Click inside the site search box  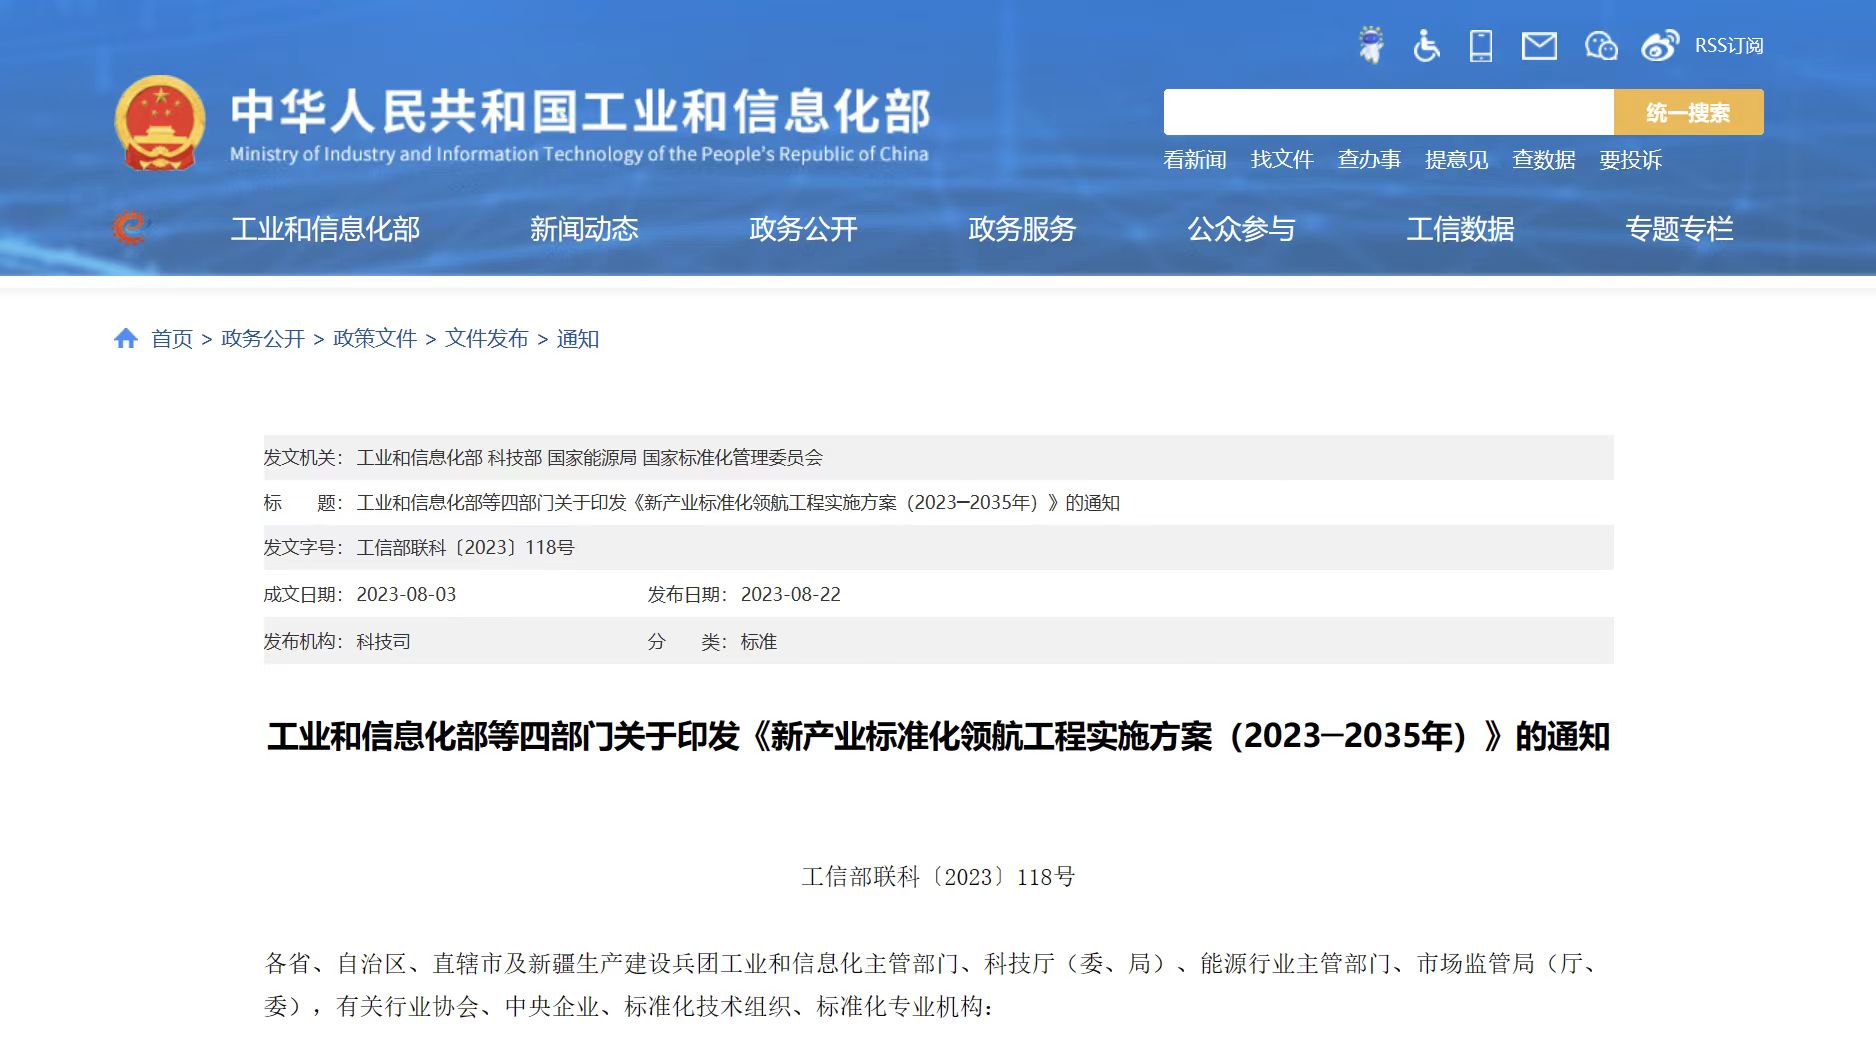pos(1388,112)
